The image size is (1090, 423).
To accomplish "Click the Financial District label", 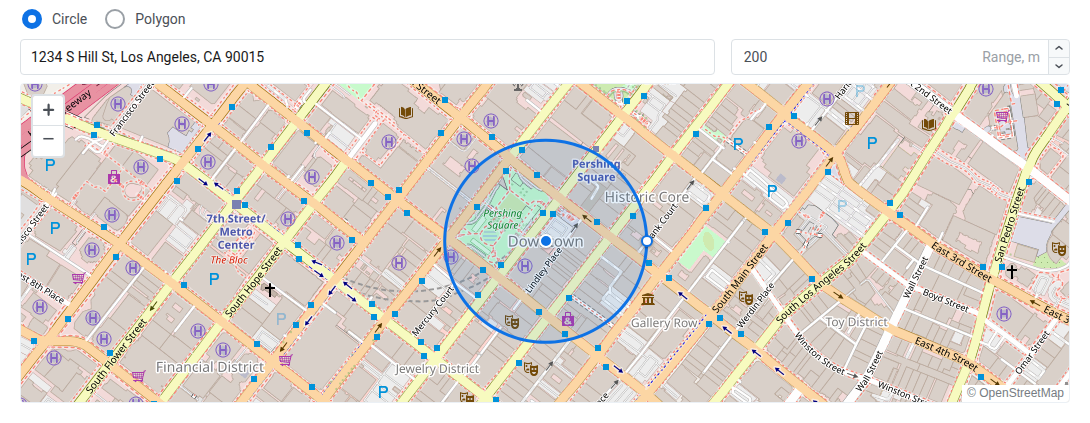I will tap(210, 367).
